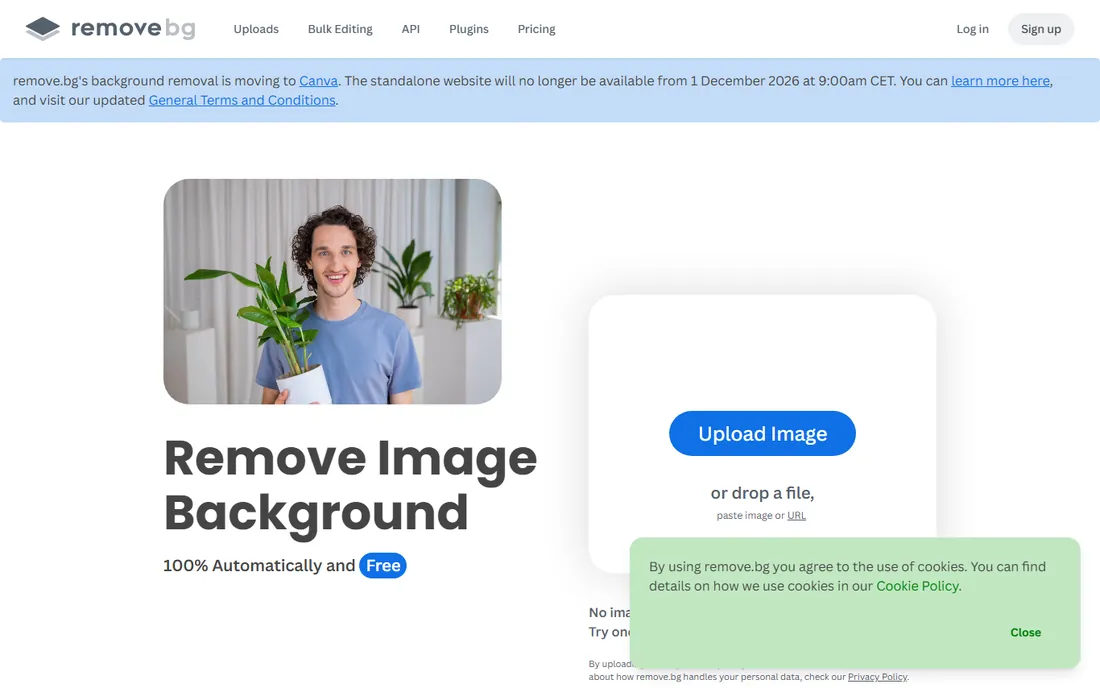
Task: Click the Log in link
Action: pyautogui.click(x=972, y=29)
